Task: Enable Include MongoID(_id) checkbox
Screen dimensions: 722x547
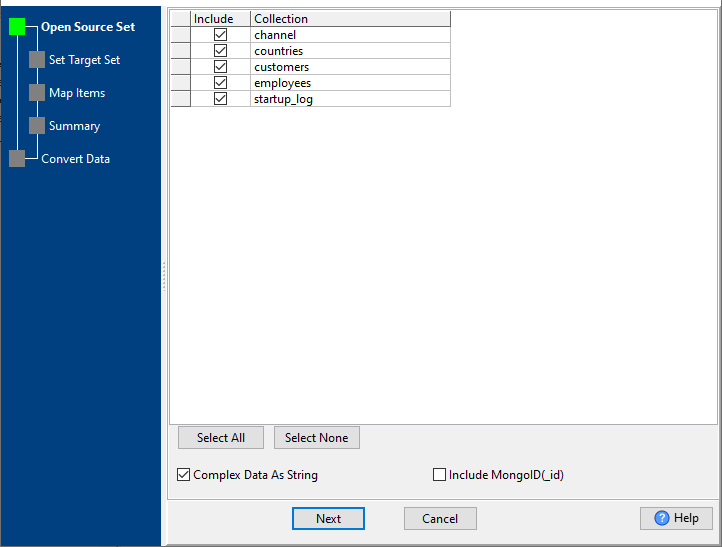Action: (439, 475)
